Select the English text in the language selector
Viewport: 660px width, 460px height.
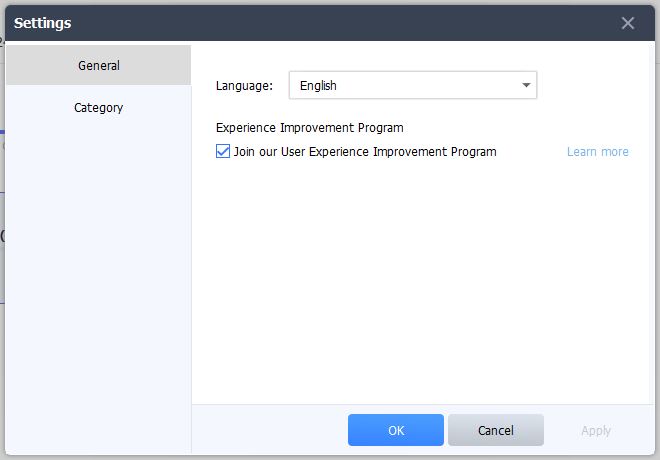[318, 86]
